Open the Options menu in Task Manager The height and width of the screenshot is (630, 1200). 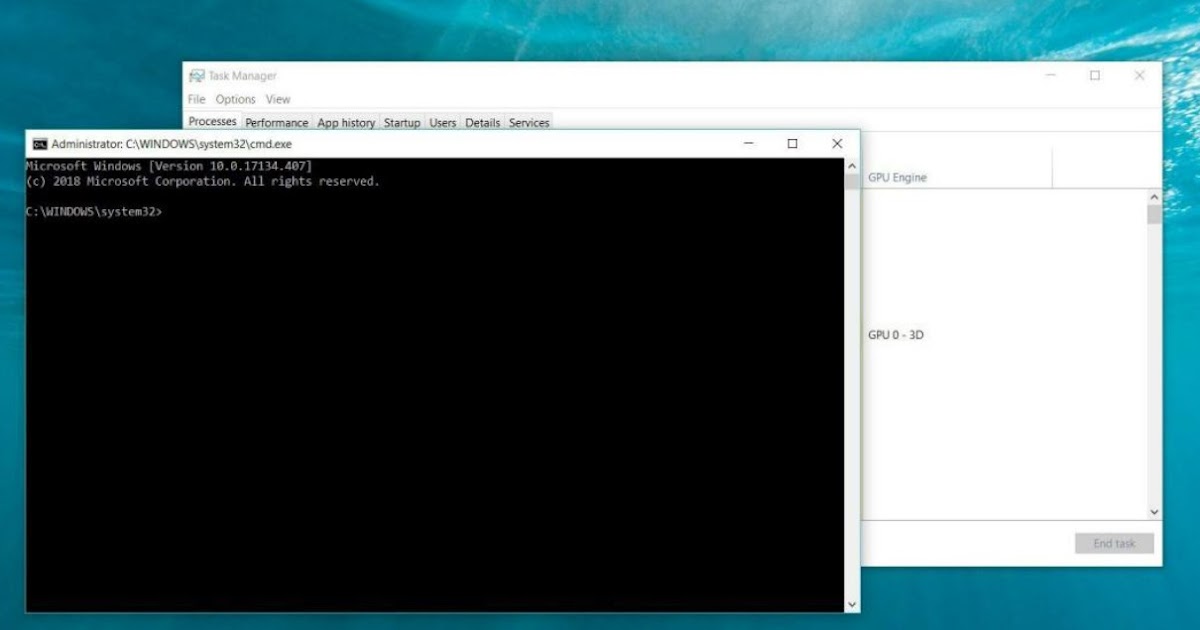tap(236, 99)
